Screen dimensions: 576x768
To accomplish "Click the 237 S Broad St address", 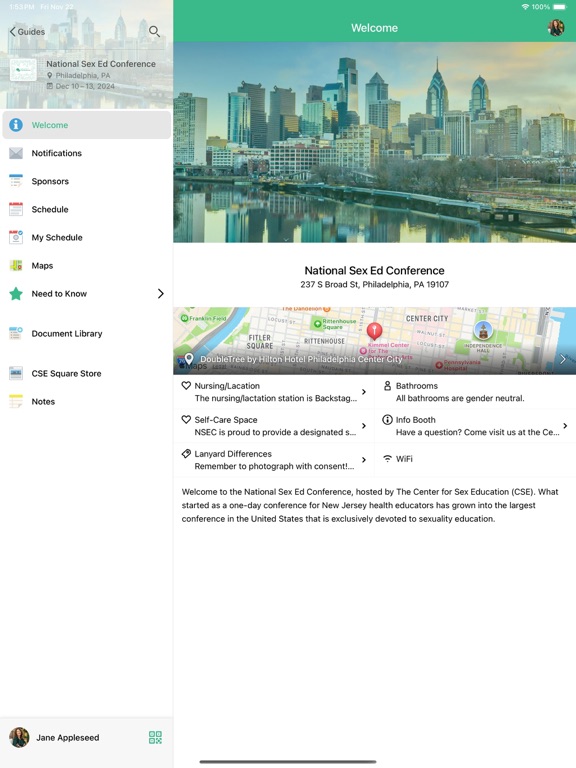I will pos(375,285).
